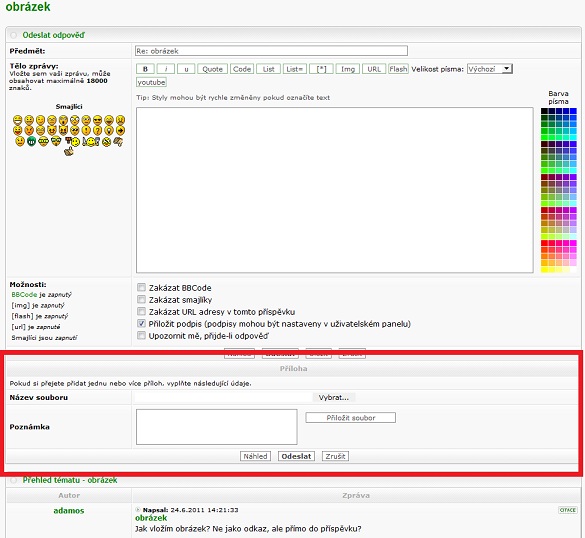Insert the question mark smiley
The image size is (585, 538).
[97, 131]
